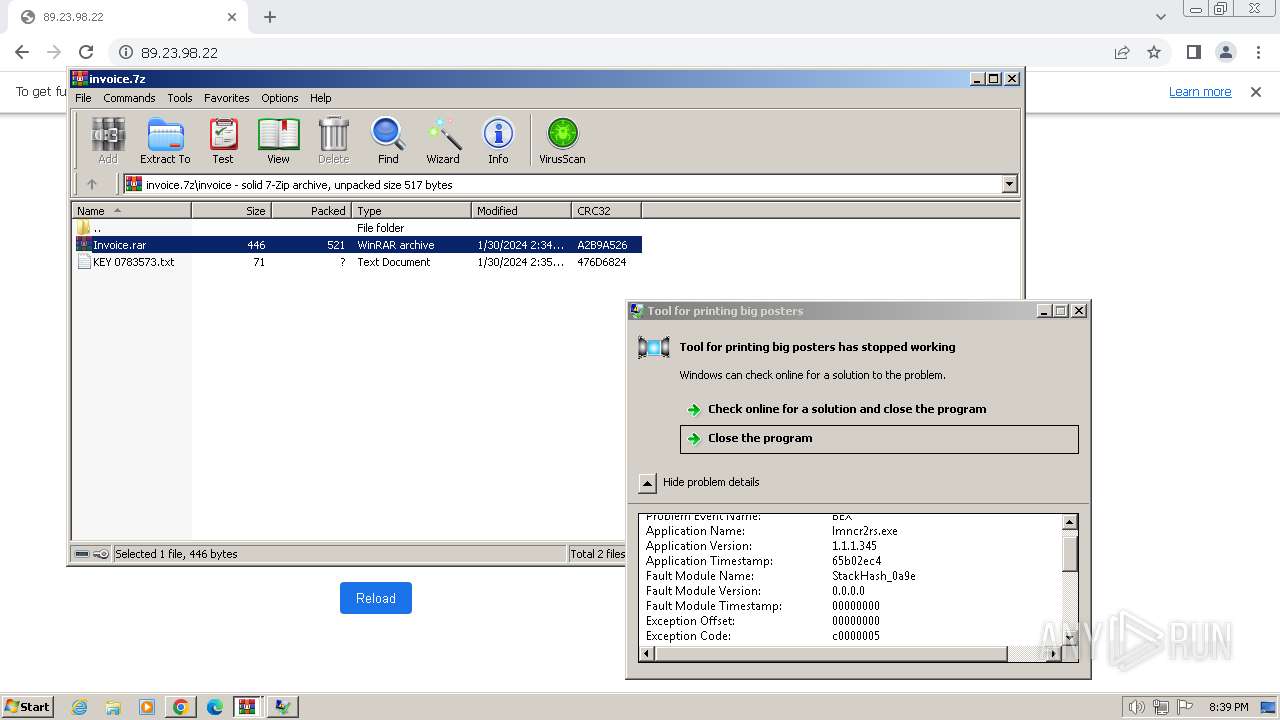
Task: Click the blue Reload button
Action: (x=376, y=598)
